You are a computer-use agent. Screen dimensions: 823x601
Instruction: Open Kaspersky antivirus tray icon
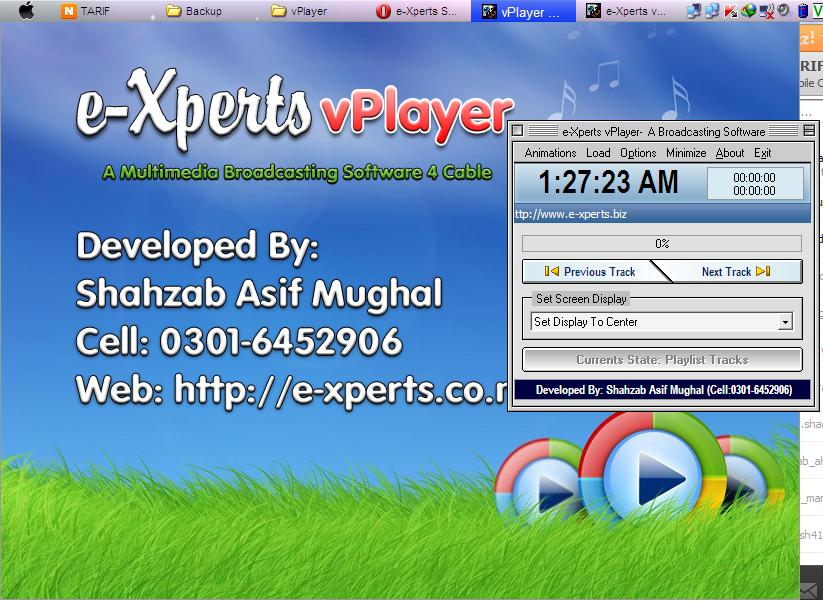[x=730, y=11]
